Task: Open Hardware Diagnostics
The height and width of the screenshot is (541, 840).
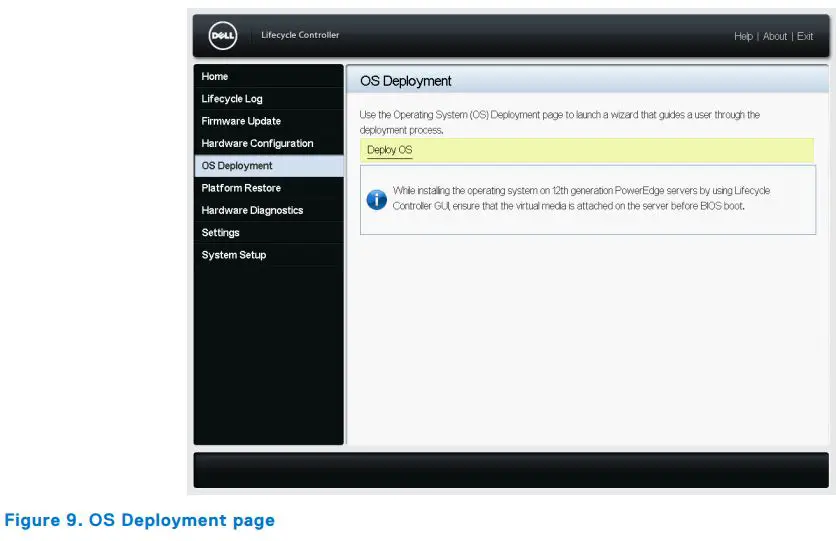Action: [x=268, y=211]
